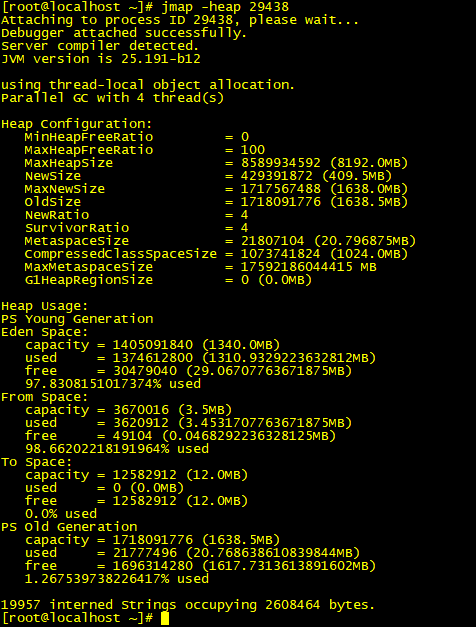The height and width of the screenshot is (627, 476).
Task: Click the Parallel GC with 4 threads line
Action: [112, 98]
